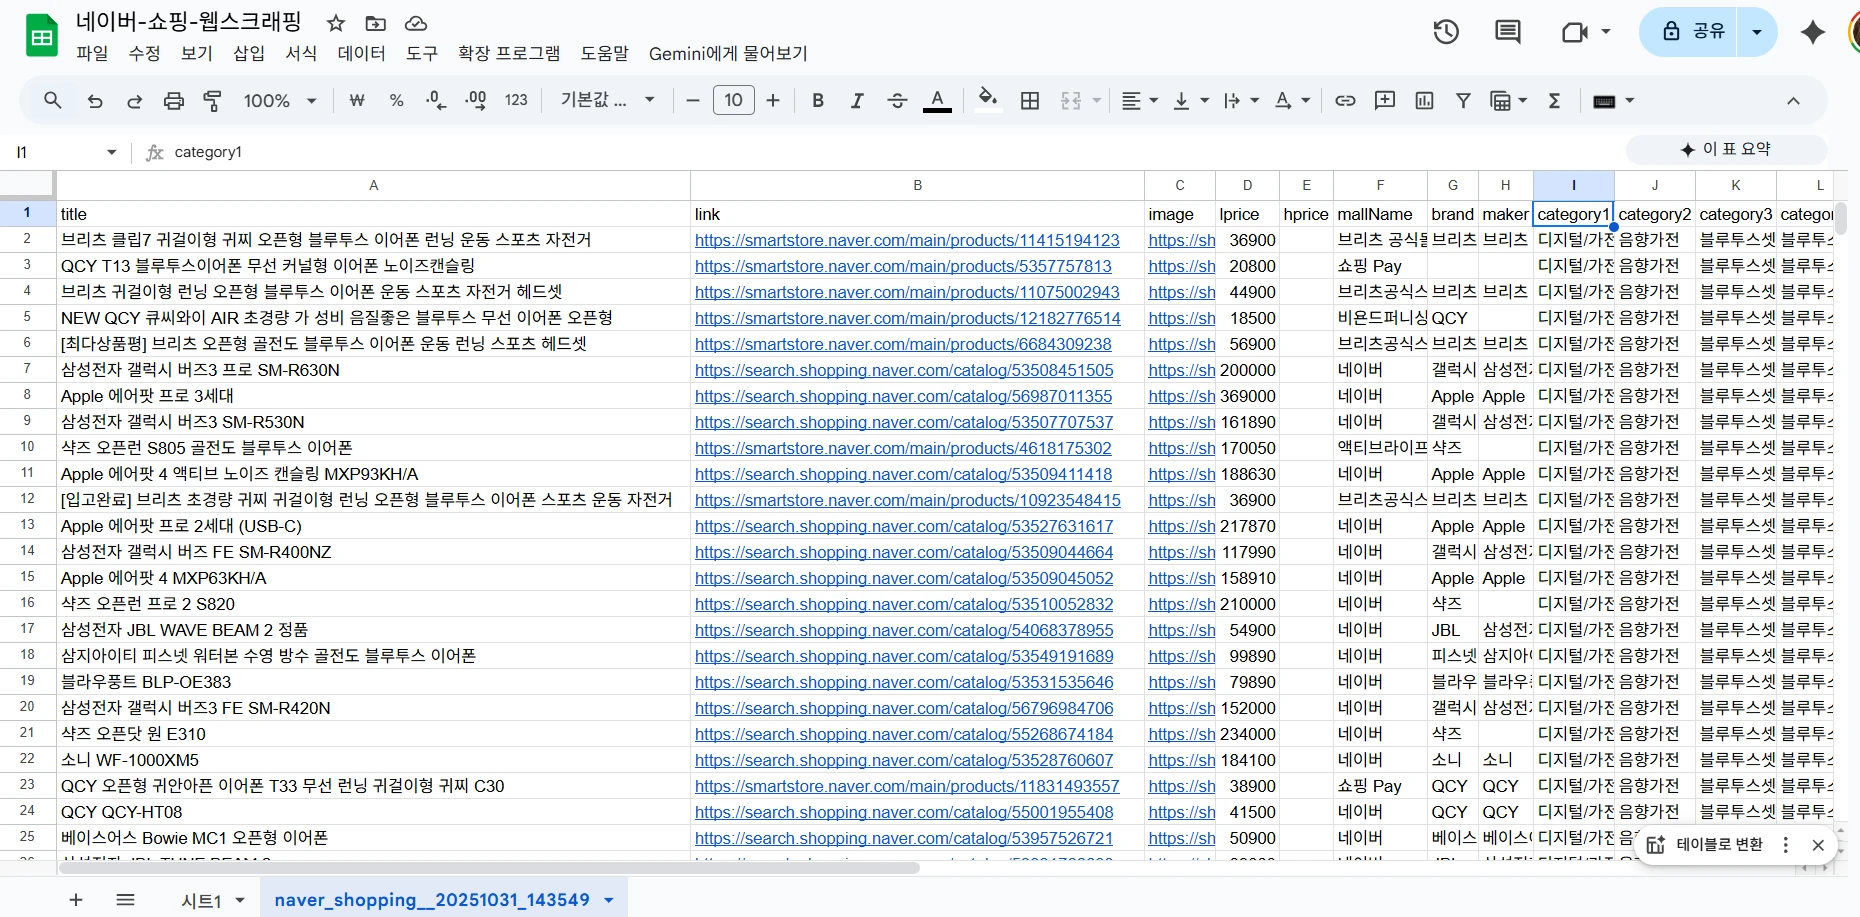
Task: Click the insert chart icon
Action: click(x=1424, y=101)
